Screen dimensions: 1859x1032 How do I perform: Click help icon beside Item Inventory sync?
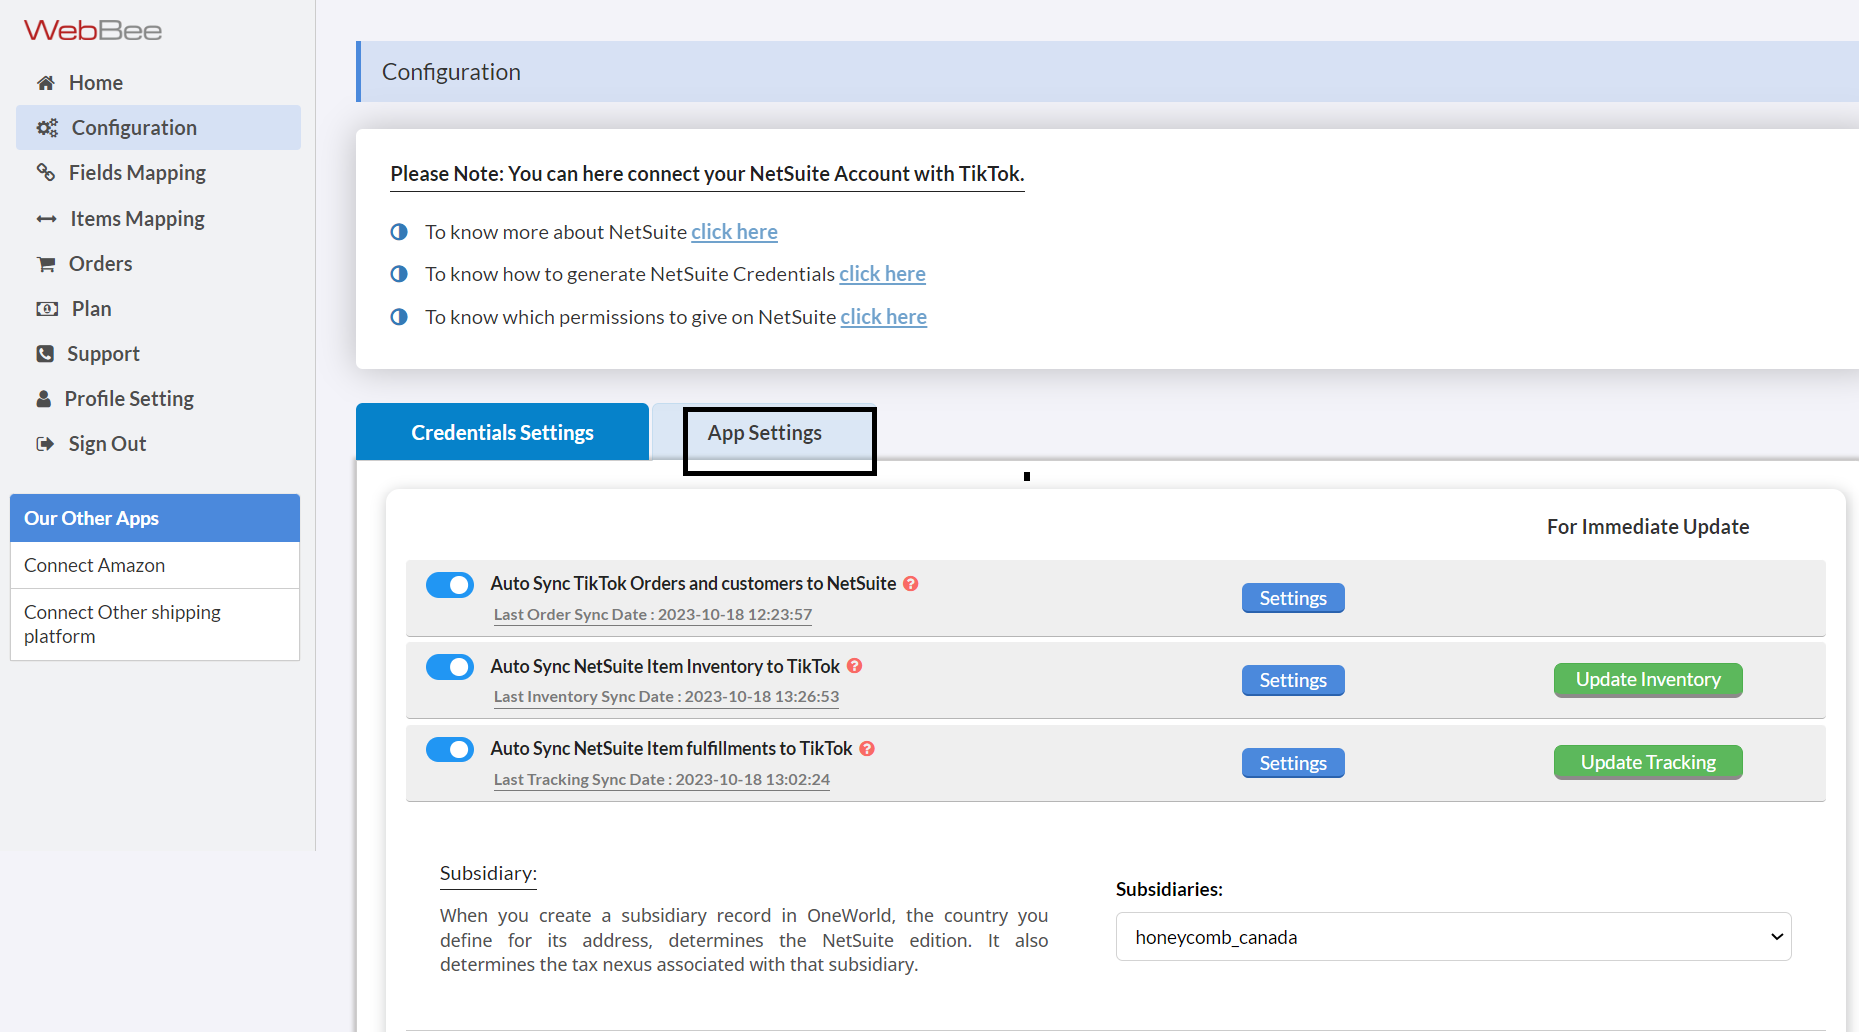pos(854,666)
